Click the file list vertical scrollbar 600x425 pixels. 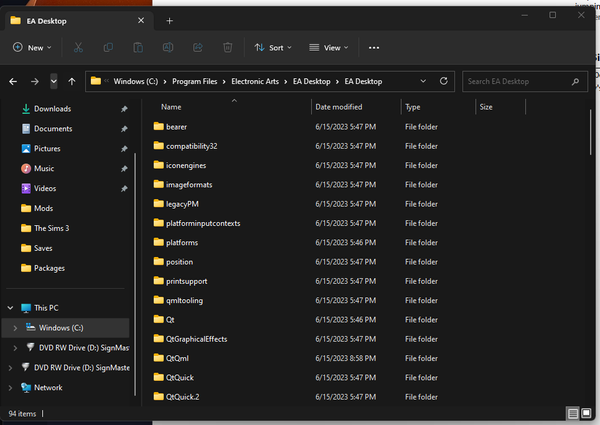tap(590, 132)
